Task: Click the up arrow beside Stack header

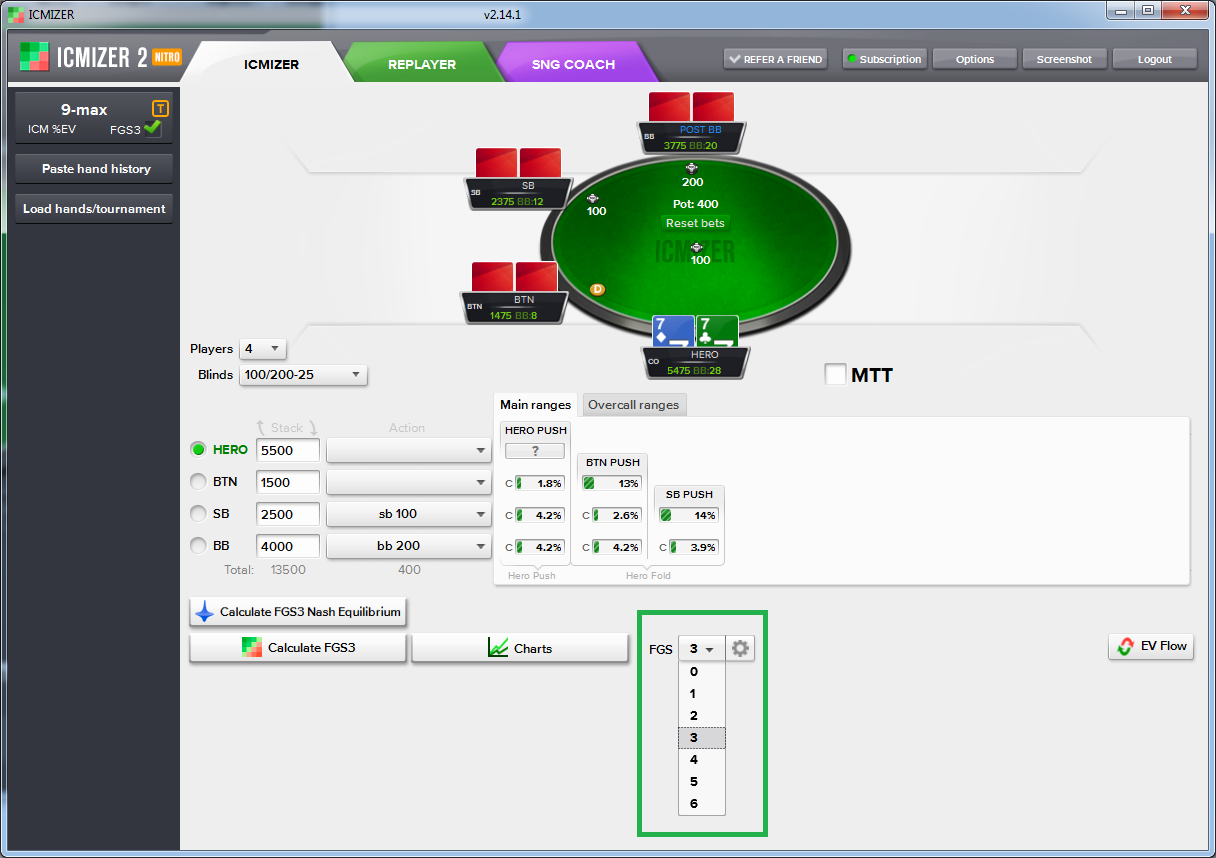Action: pos(262,428)
